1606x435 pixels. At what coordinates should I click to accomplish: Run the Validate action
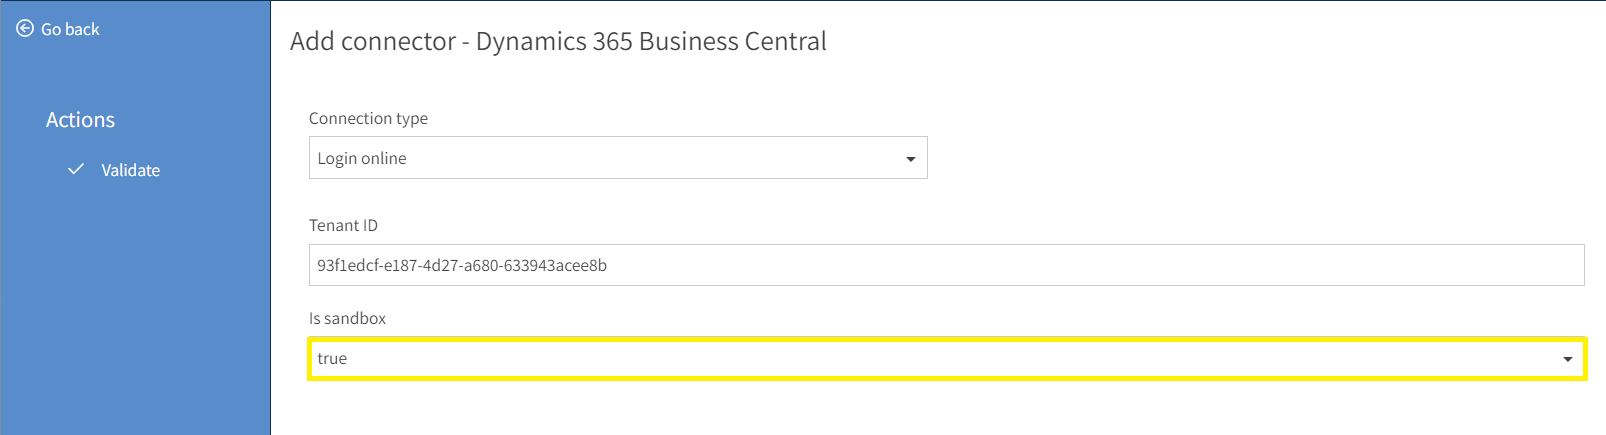coord(130,170)
